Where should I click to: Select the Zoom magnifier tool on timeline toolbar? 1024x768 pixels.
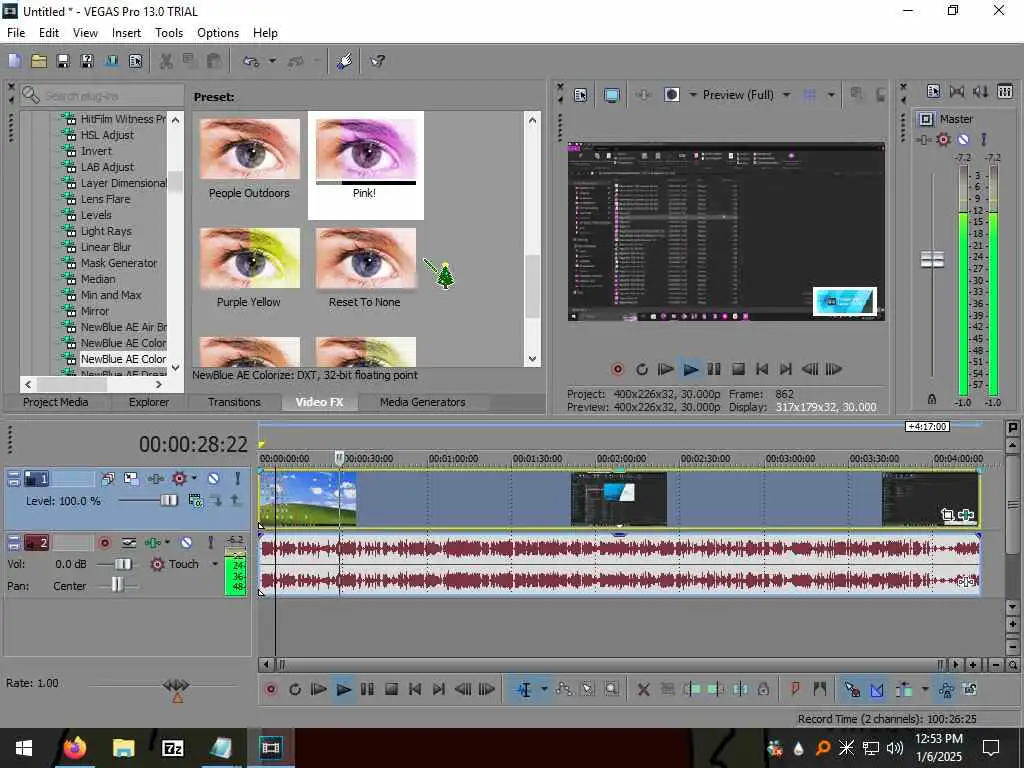pyautogui.click(x=611, y=689)
